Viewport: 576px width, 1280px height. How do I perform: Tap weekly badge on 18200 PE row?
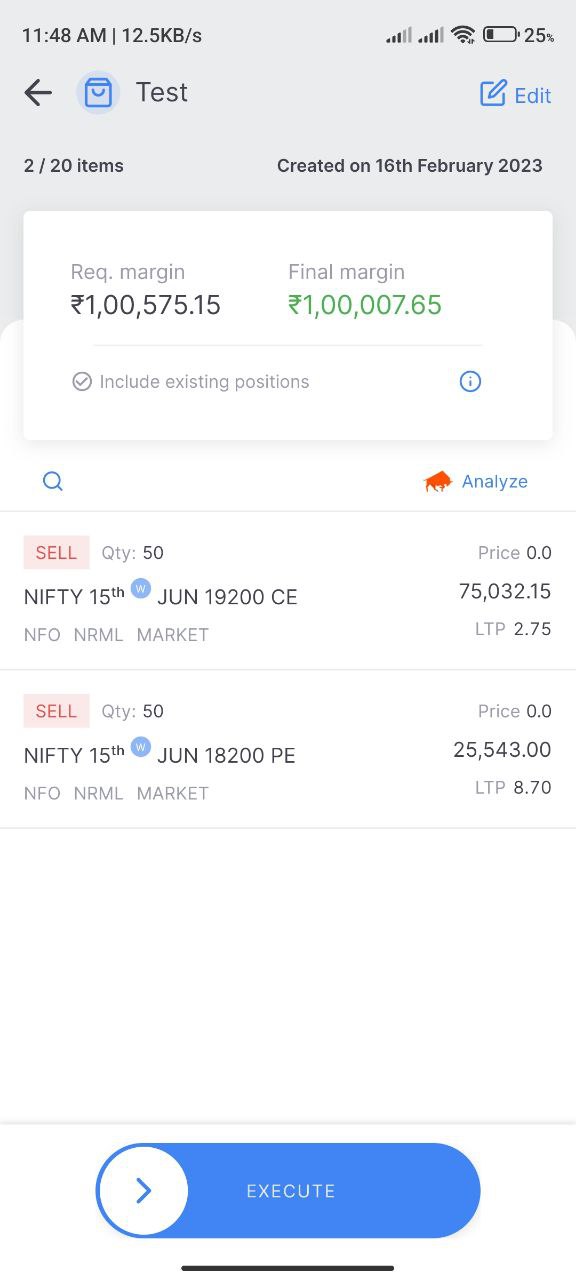point(141,746)
